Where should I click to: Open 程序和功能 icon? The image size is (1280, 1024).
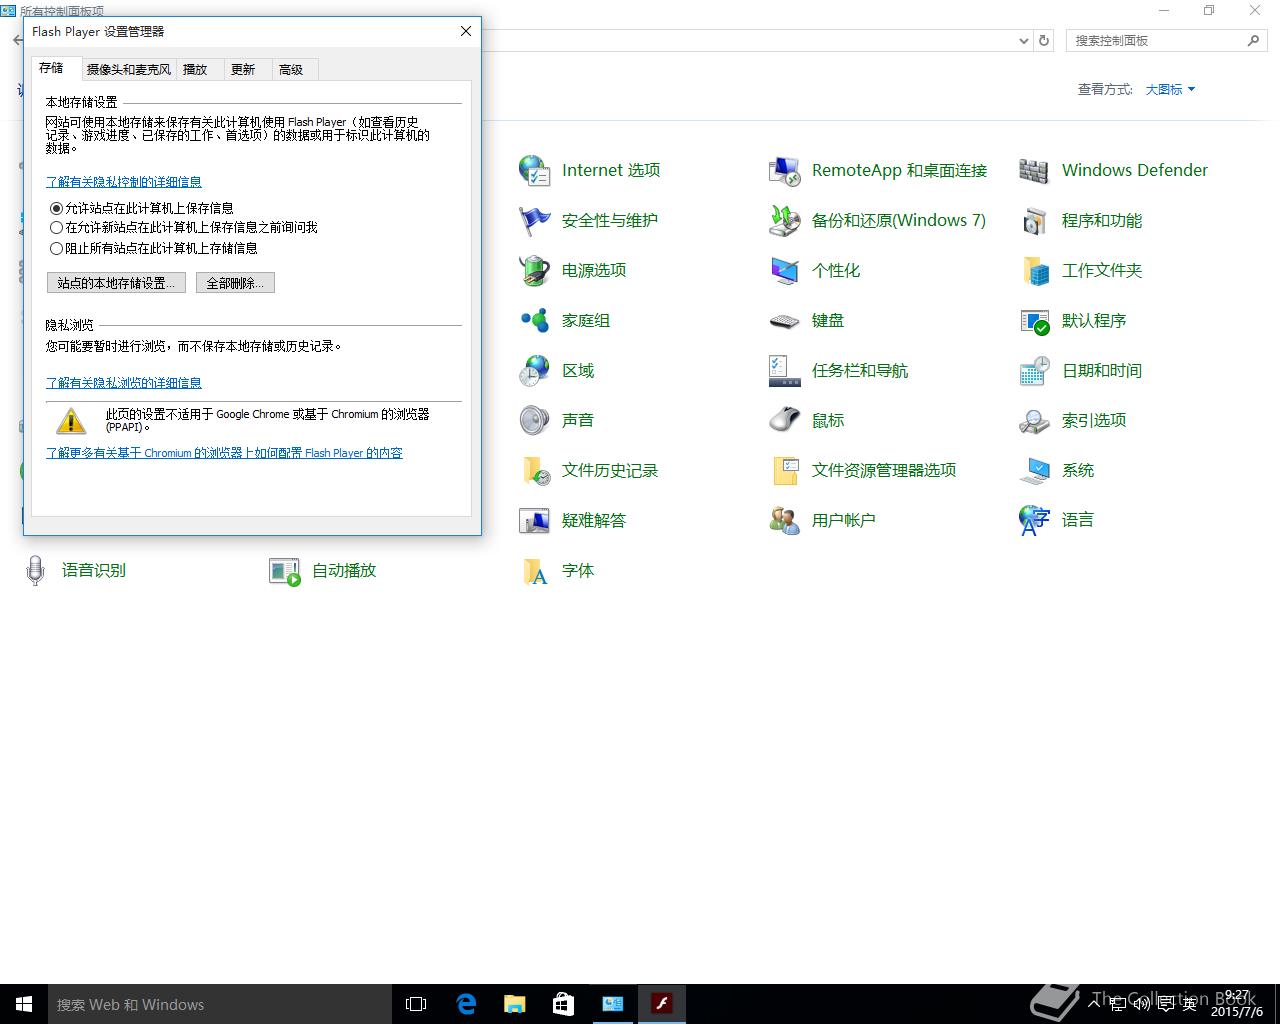pyautogui.click(x=1034, y=220)
